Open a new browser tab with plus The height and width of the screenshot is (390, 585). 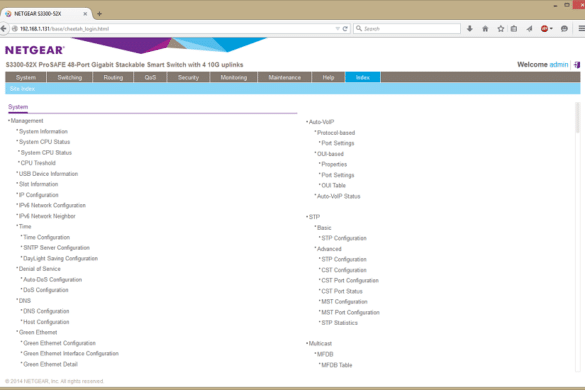click(x=99, y=14)
